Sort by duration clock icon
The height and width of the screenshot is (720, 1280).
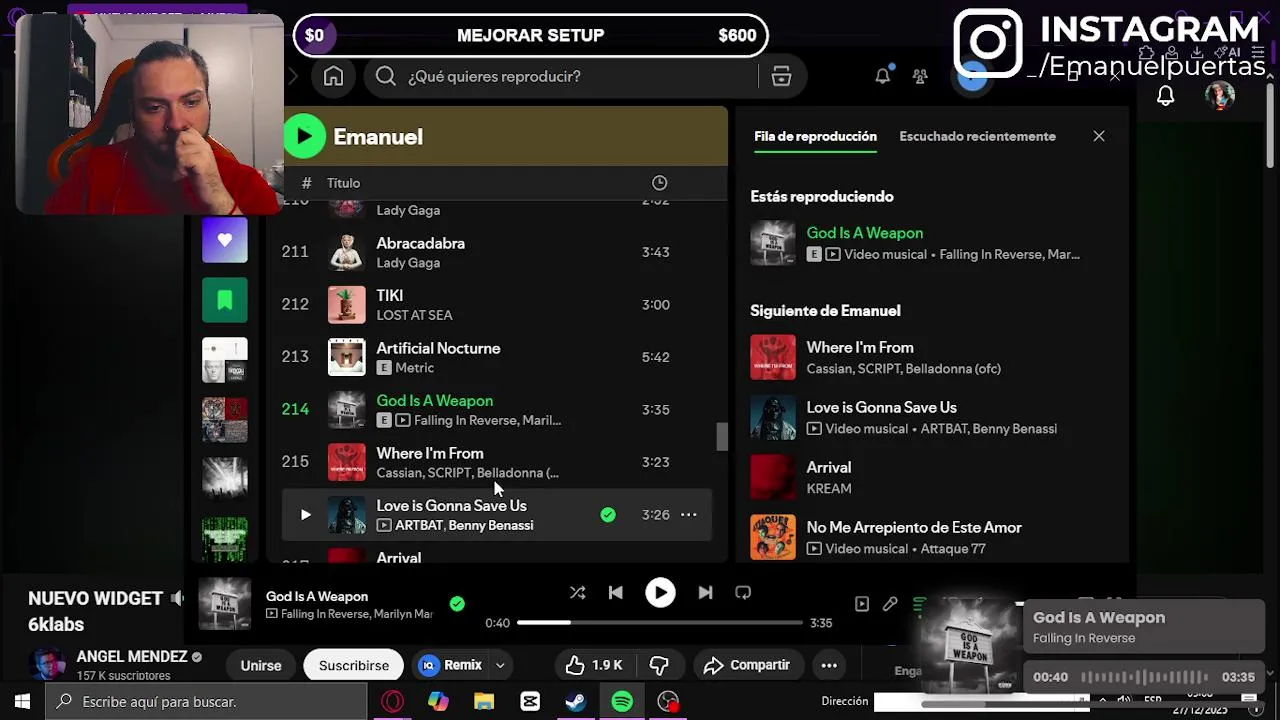coord(659,182)
